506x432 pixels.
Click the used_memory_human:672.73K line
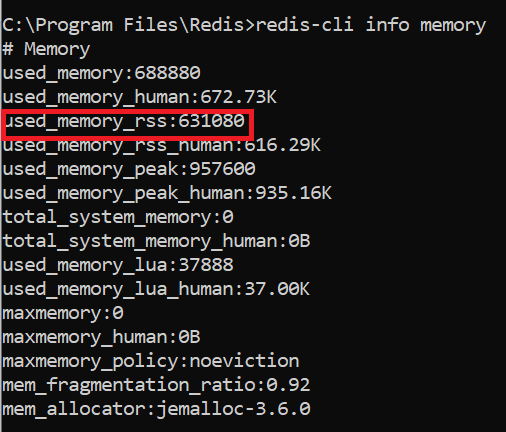tap(140, 97)
